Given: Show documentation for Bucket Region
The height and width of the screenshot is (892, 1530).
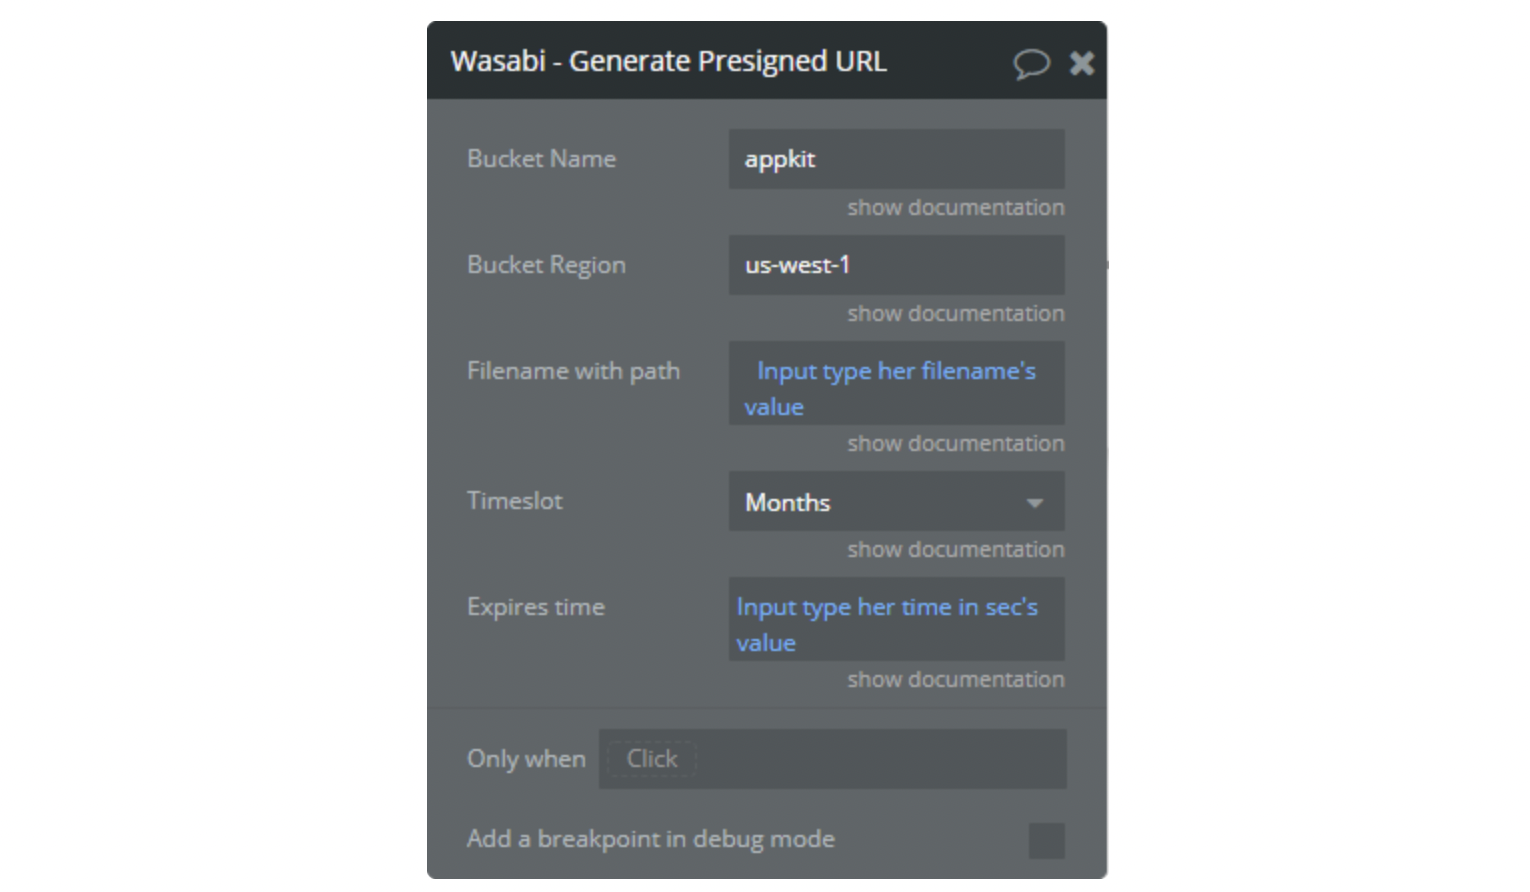Looking at the screenshot, I should (955, 314).
